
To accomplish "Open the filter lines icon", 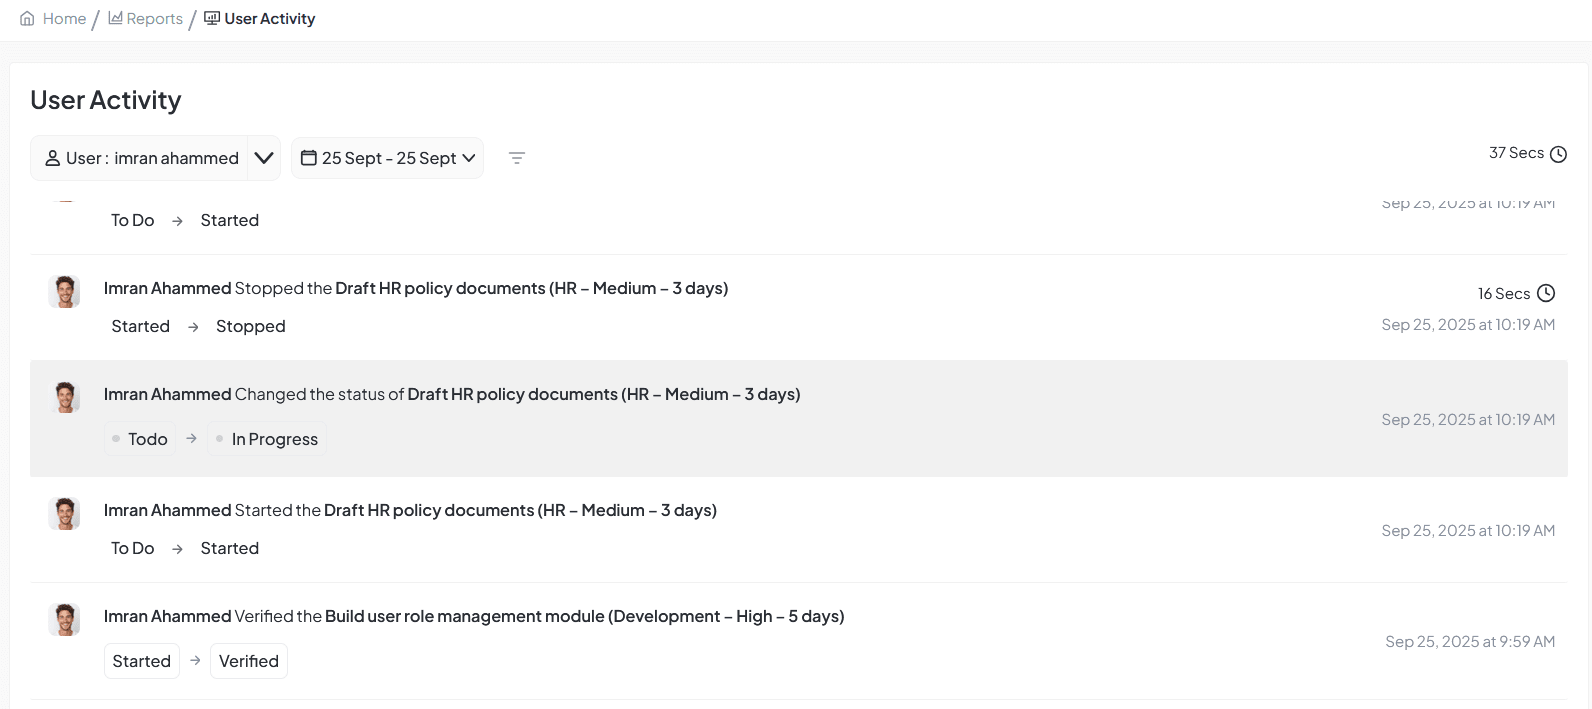I will coord(516,158).
